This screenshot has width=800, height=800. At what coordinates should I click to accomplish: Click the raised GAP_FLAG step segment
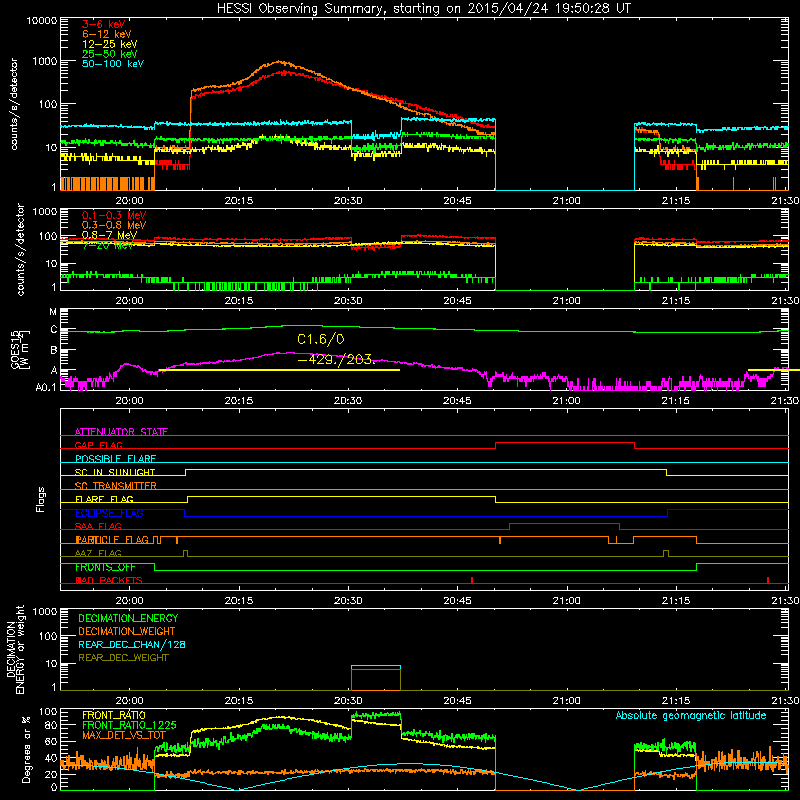click(565, 443)
